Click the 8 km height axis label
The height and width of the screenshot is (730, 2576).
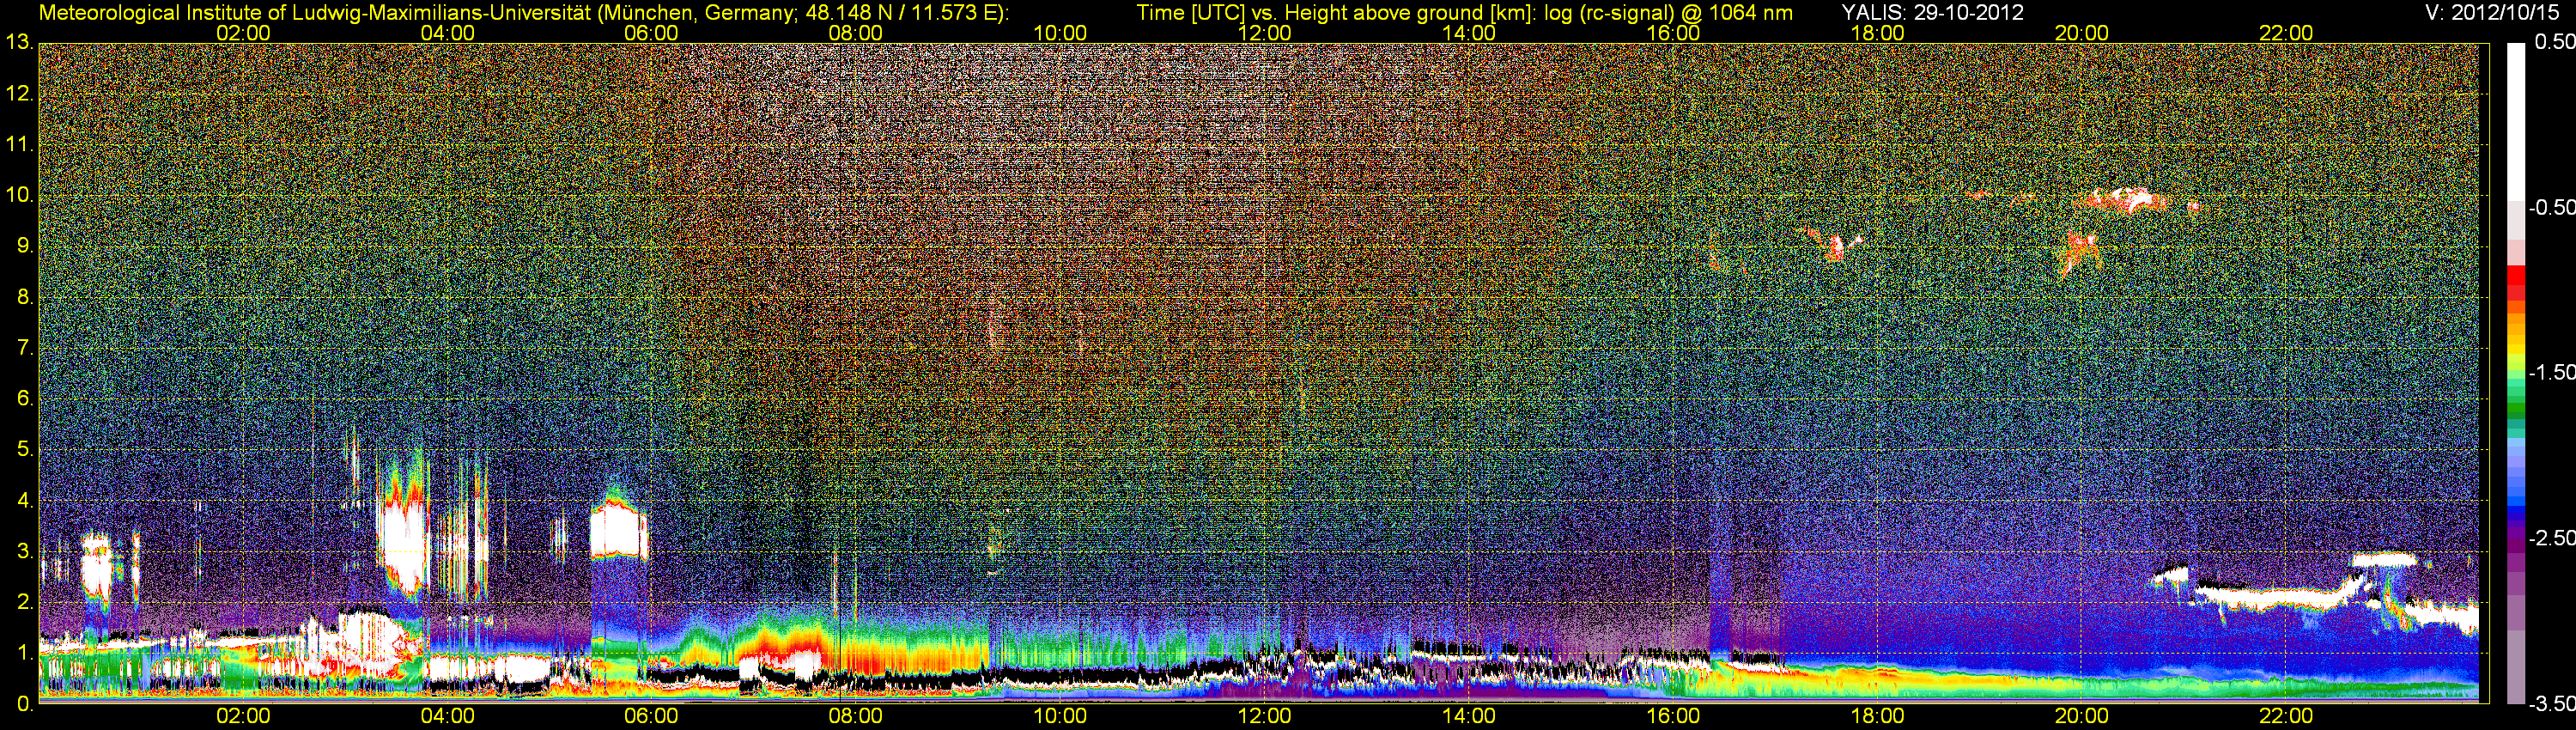[24, 297]
